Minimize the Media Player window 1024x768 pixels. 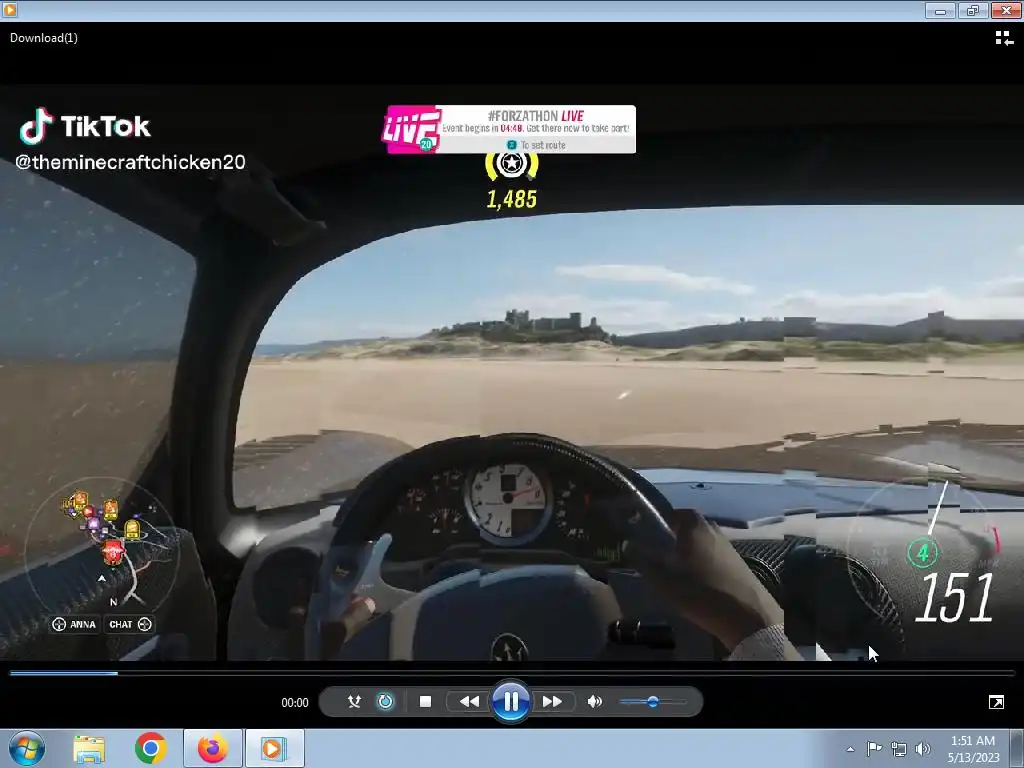[x=940, y=10]
